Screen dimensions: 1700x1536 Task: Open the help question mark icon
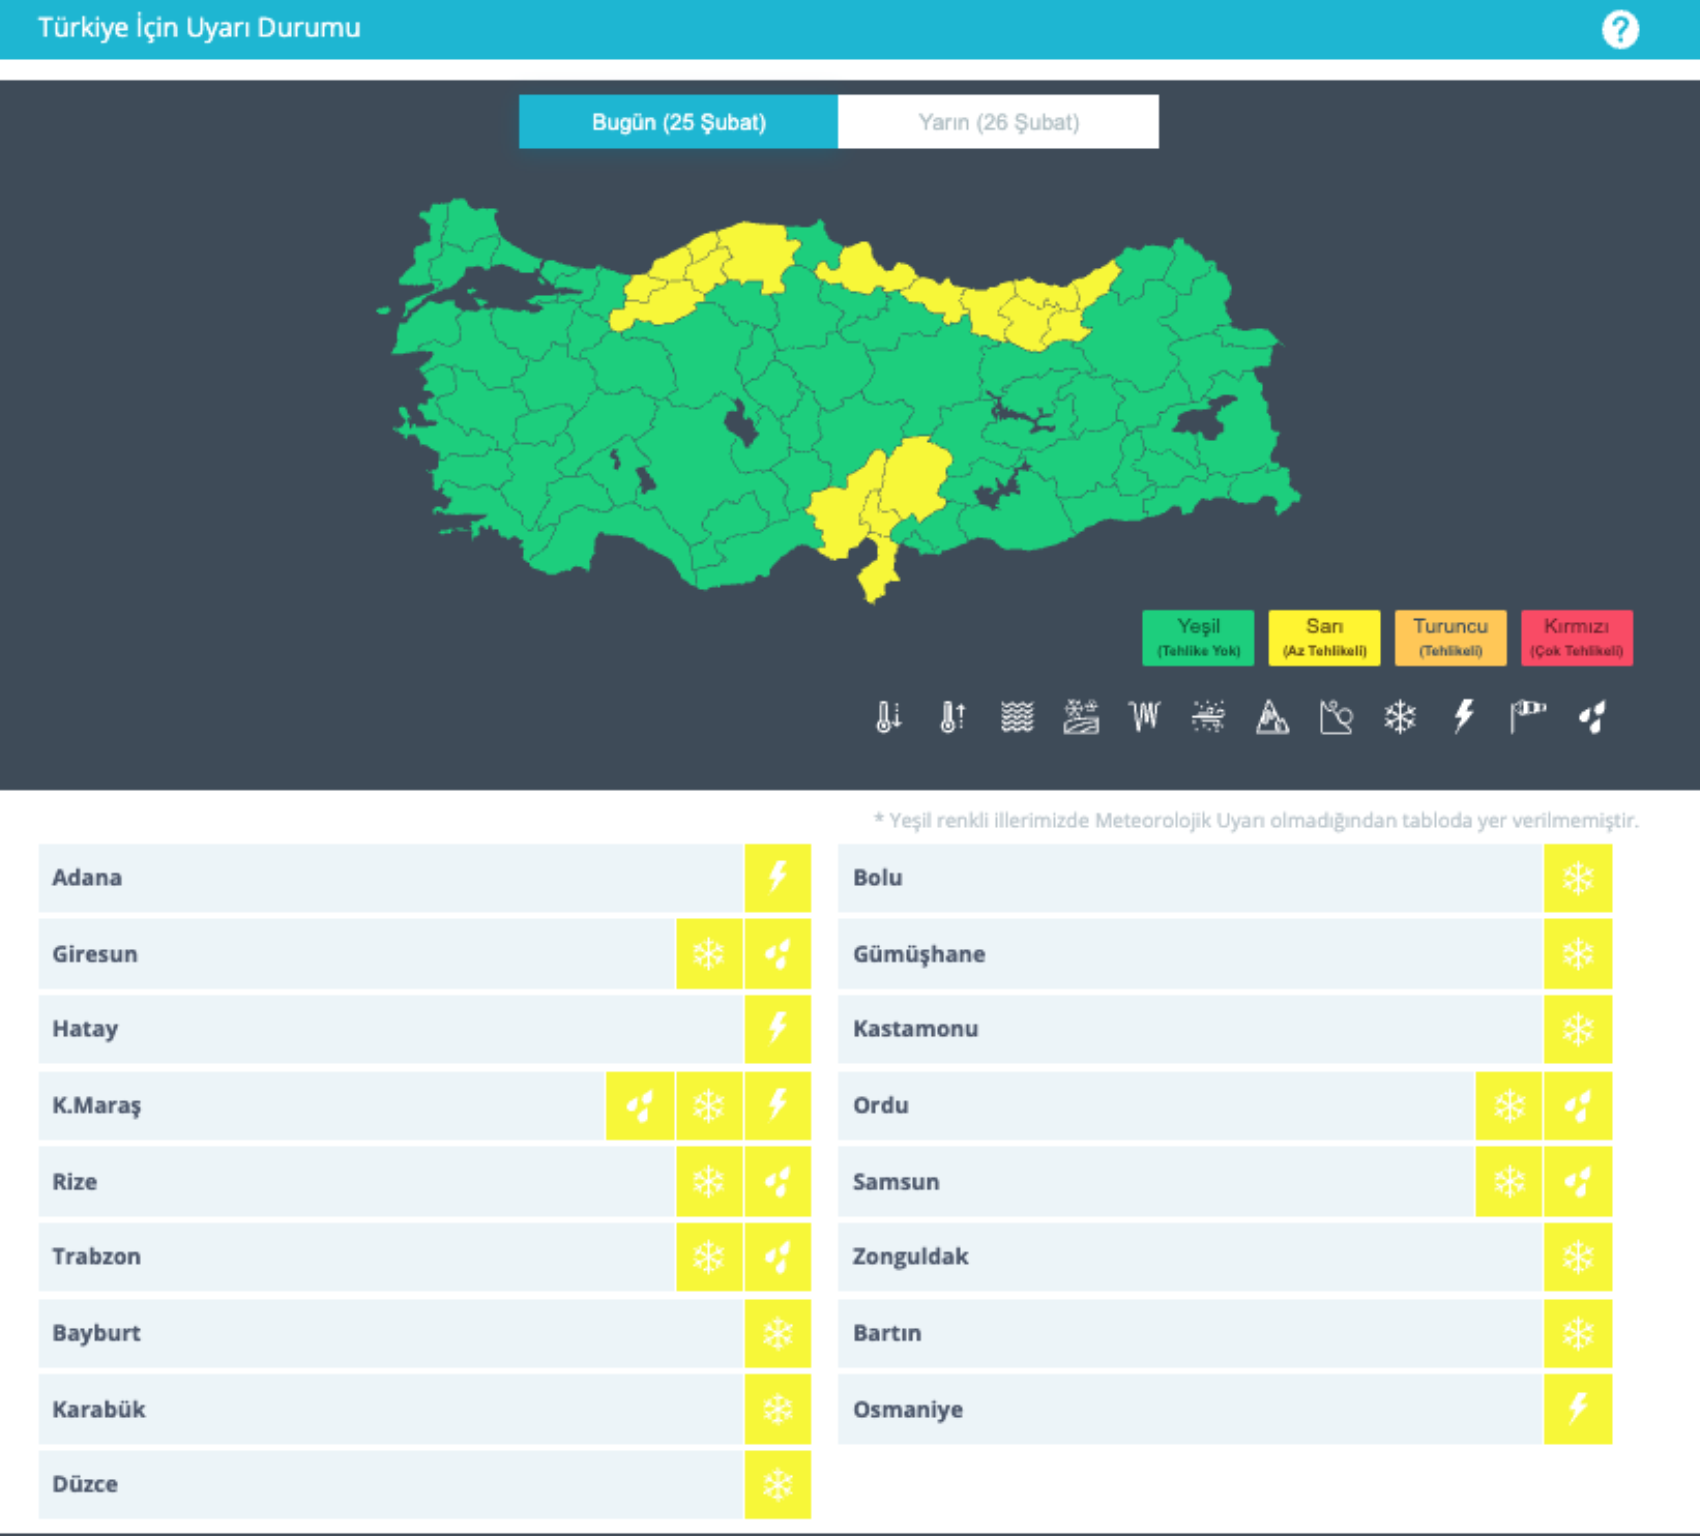1619,30
